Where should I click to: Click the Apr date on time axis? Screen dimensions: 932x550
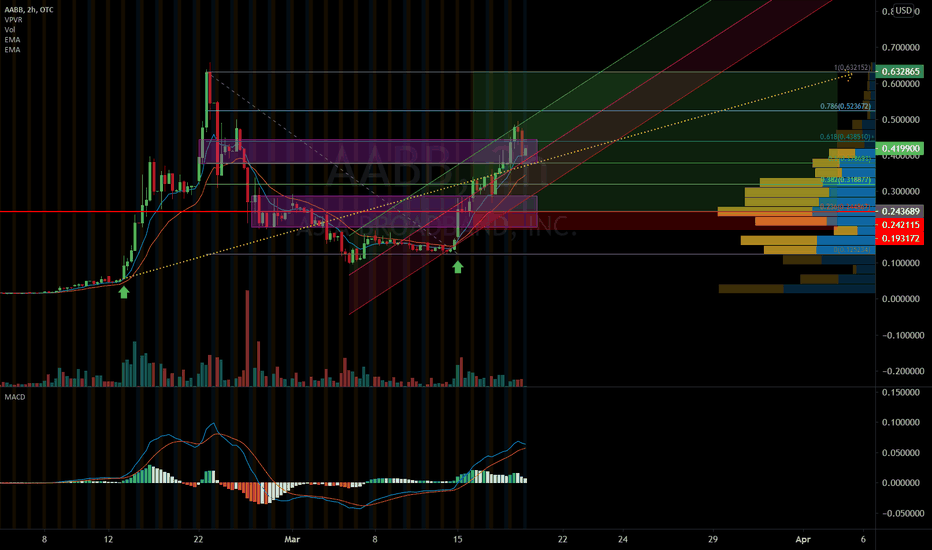(803, 539)
